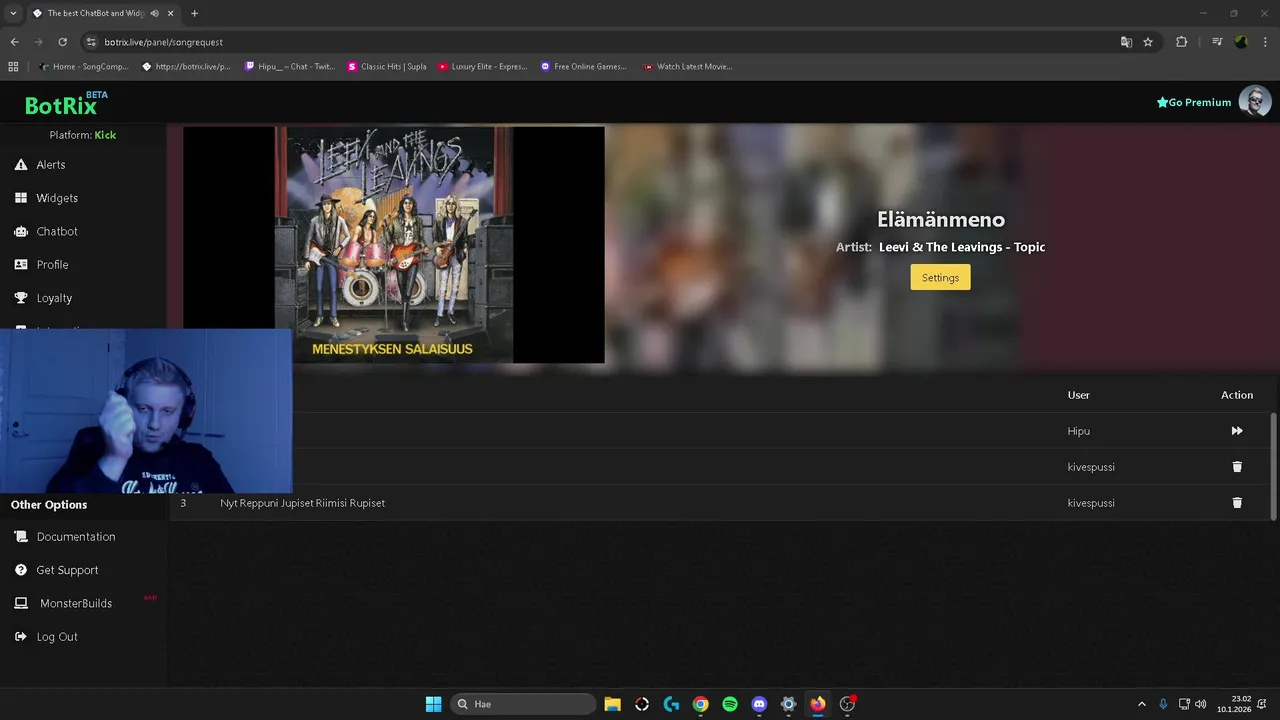
Task: Mute the tab's audio speaker icon
Action: (155, 13)
